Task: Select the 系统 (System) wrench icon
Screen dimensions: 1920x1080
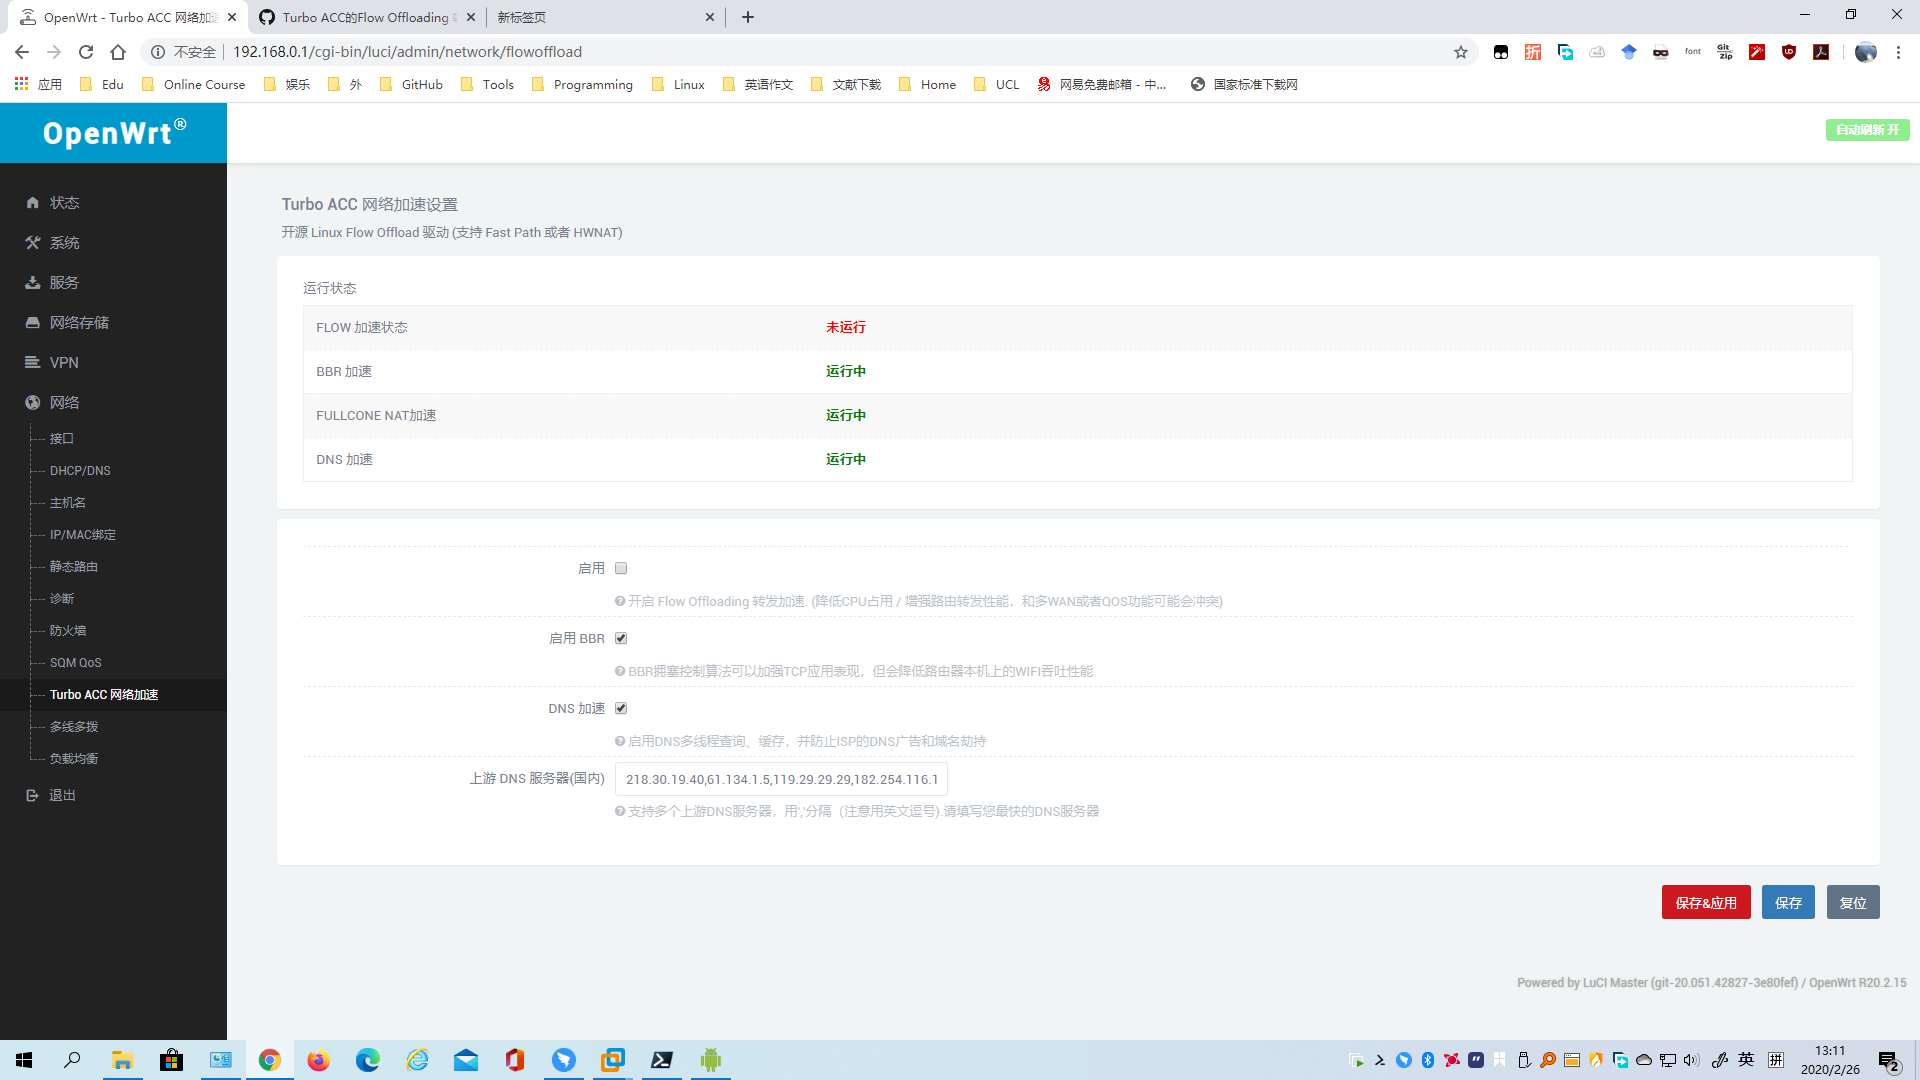Action: coord(33,242)
